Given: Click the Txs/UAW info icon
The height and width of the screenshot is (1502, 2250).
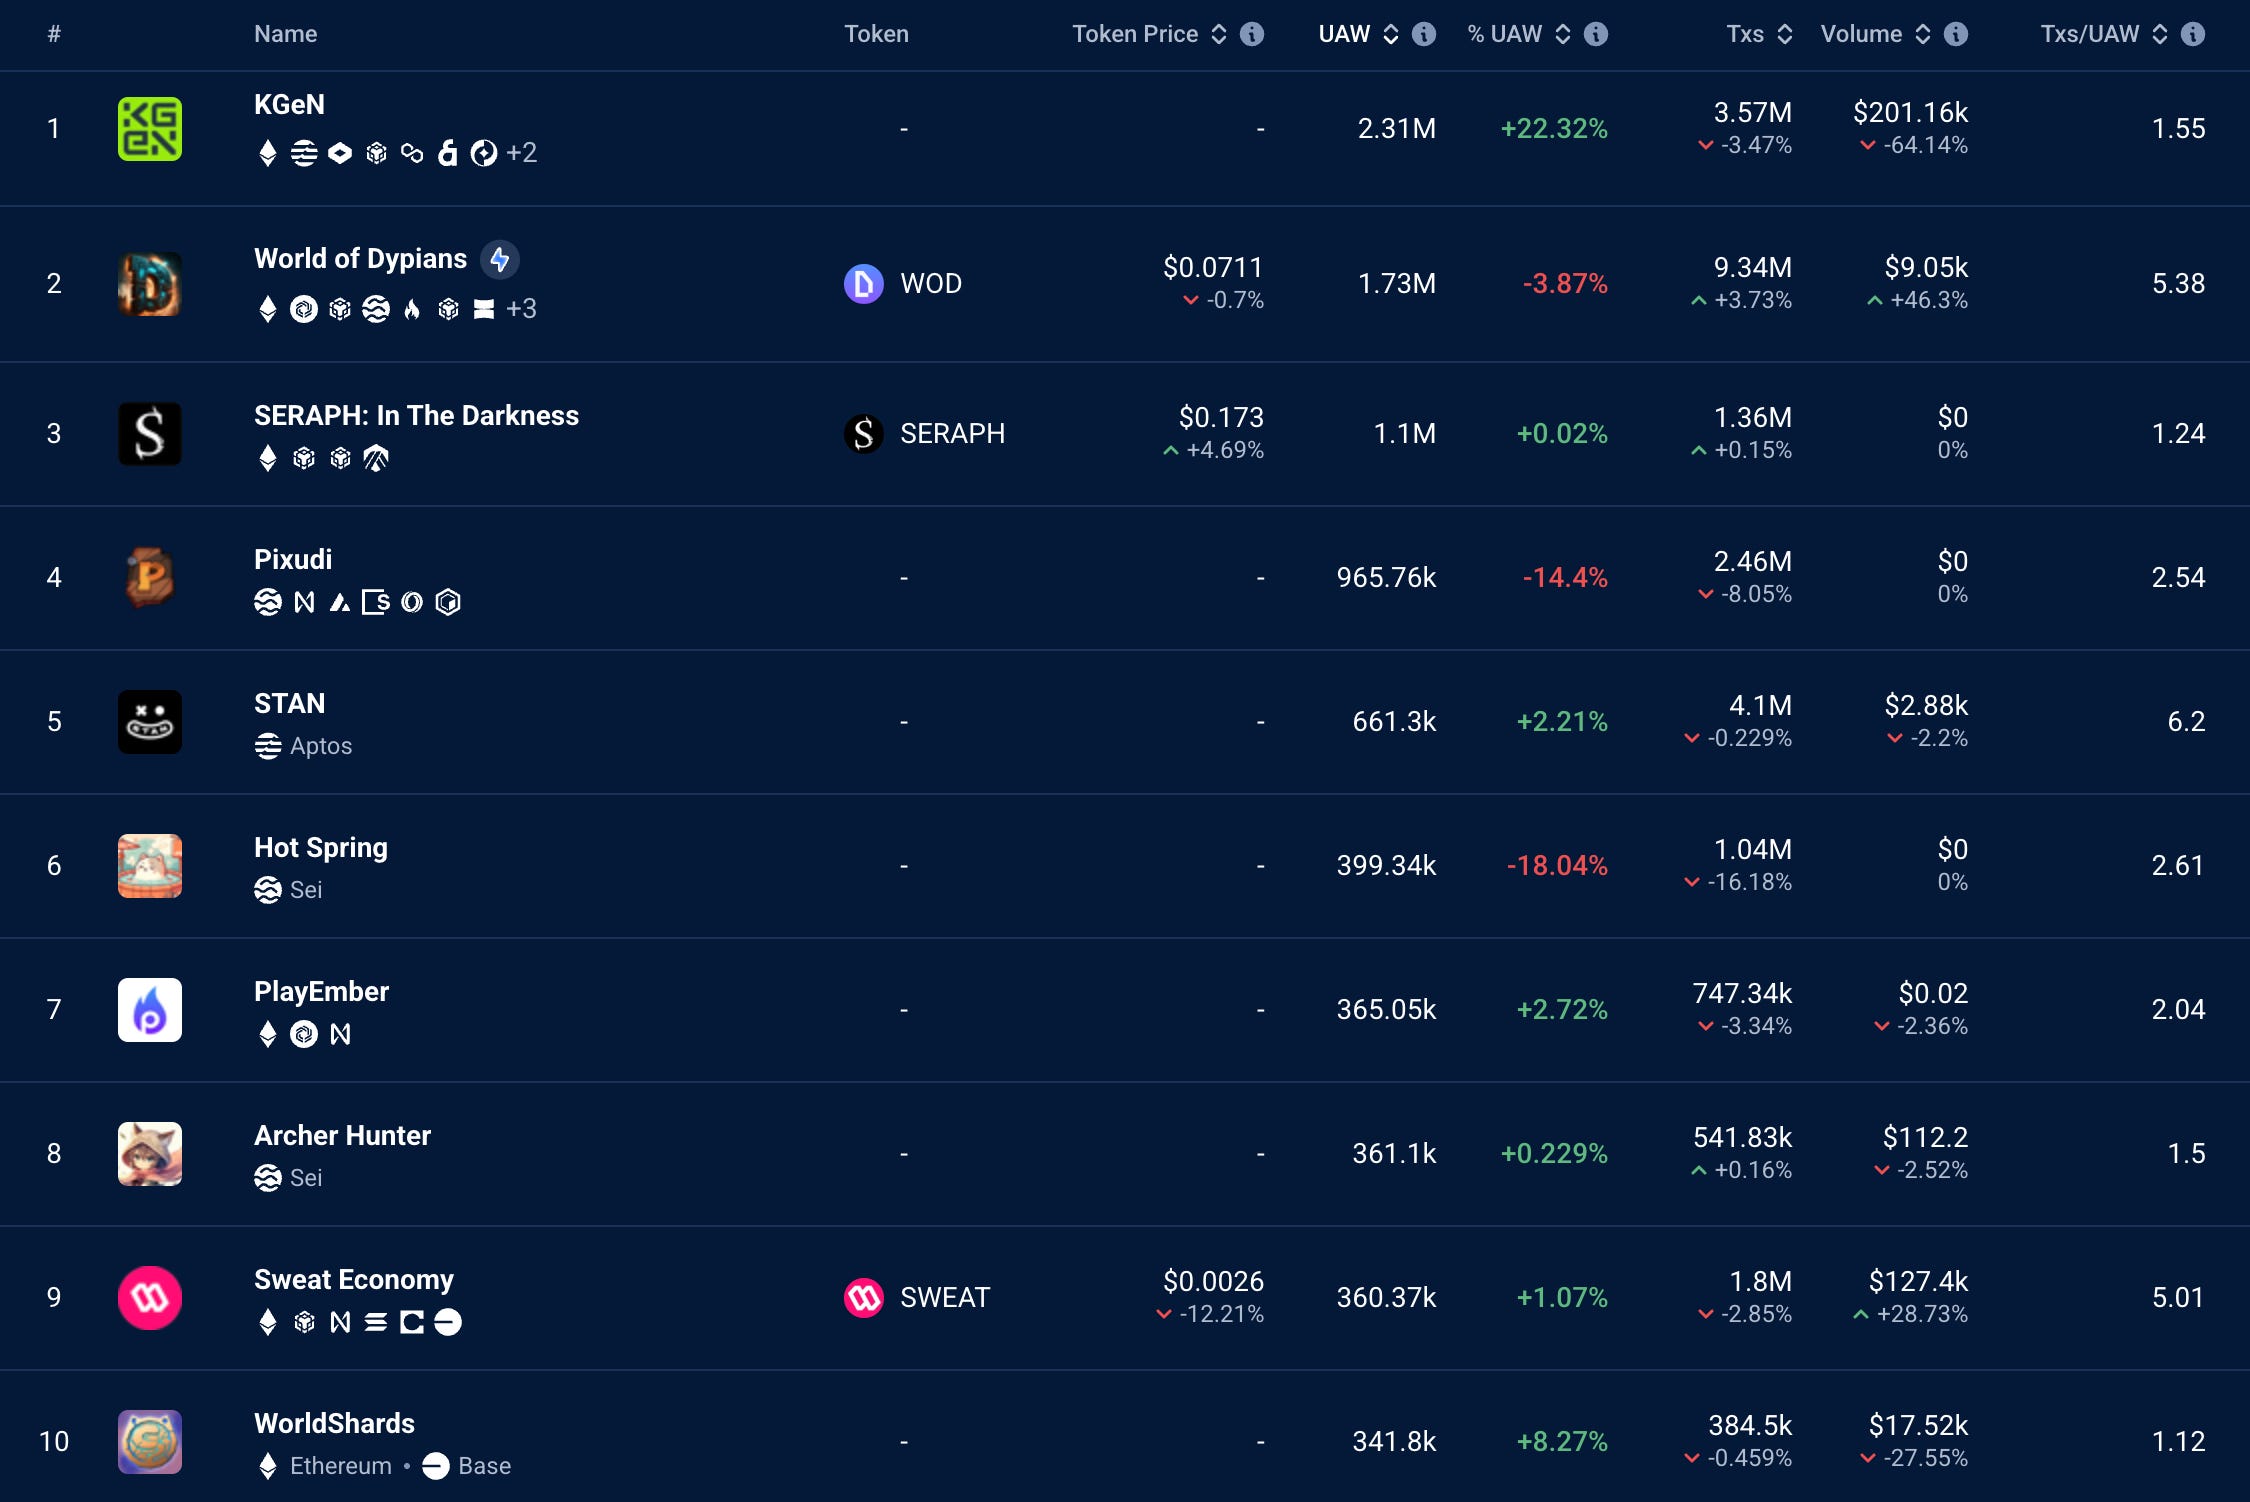Looking at the screenshot, I should [x=2193, y=34].
